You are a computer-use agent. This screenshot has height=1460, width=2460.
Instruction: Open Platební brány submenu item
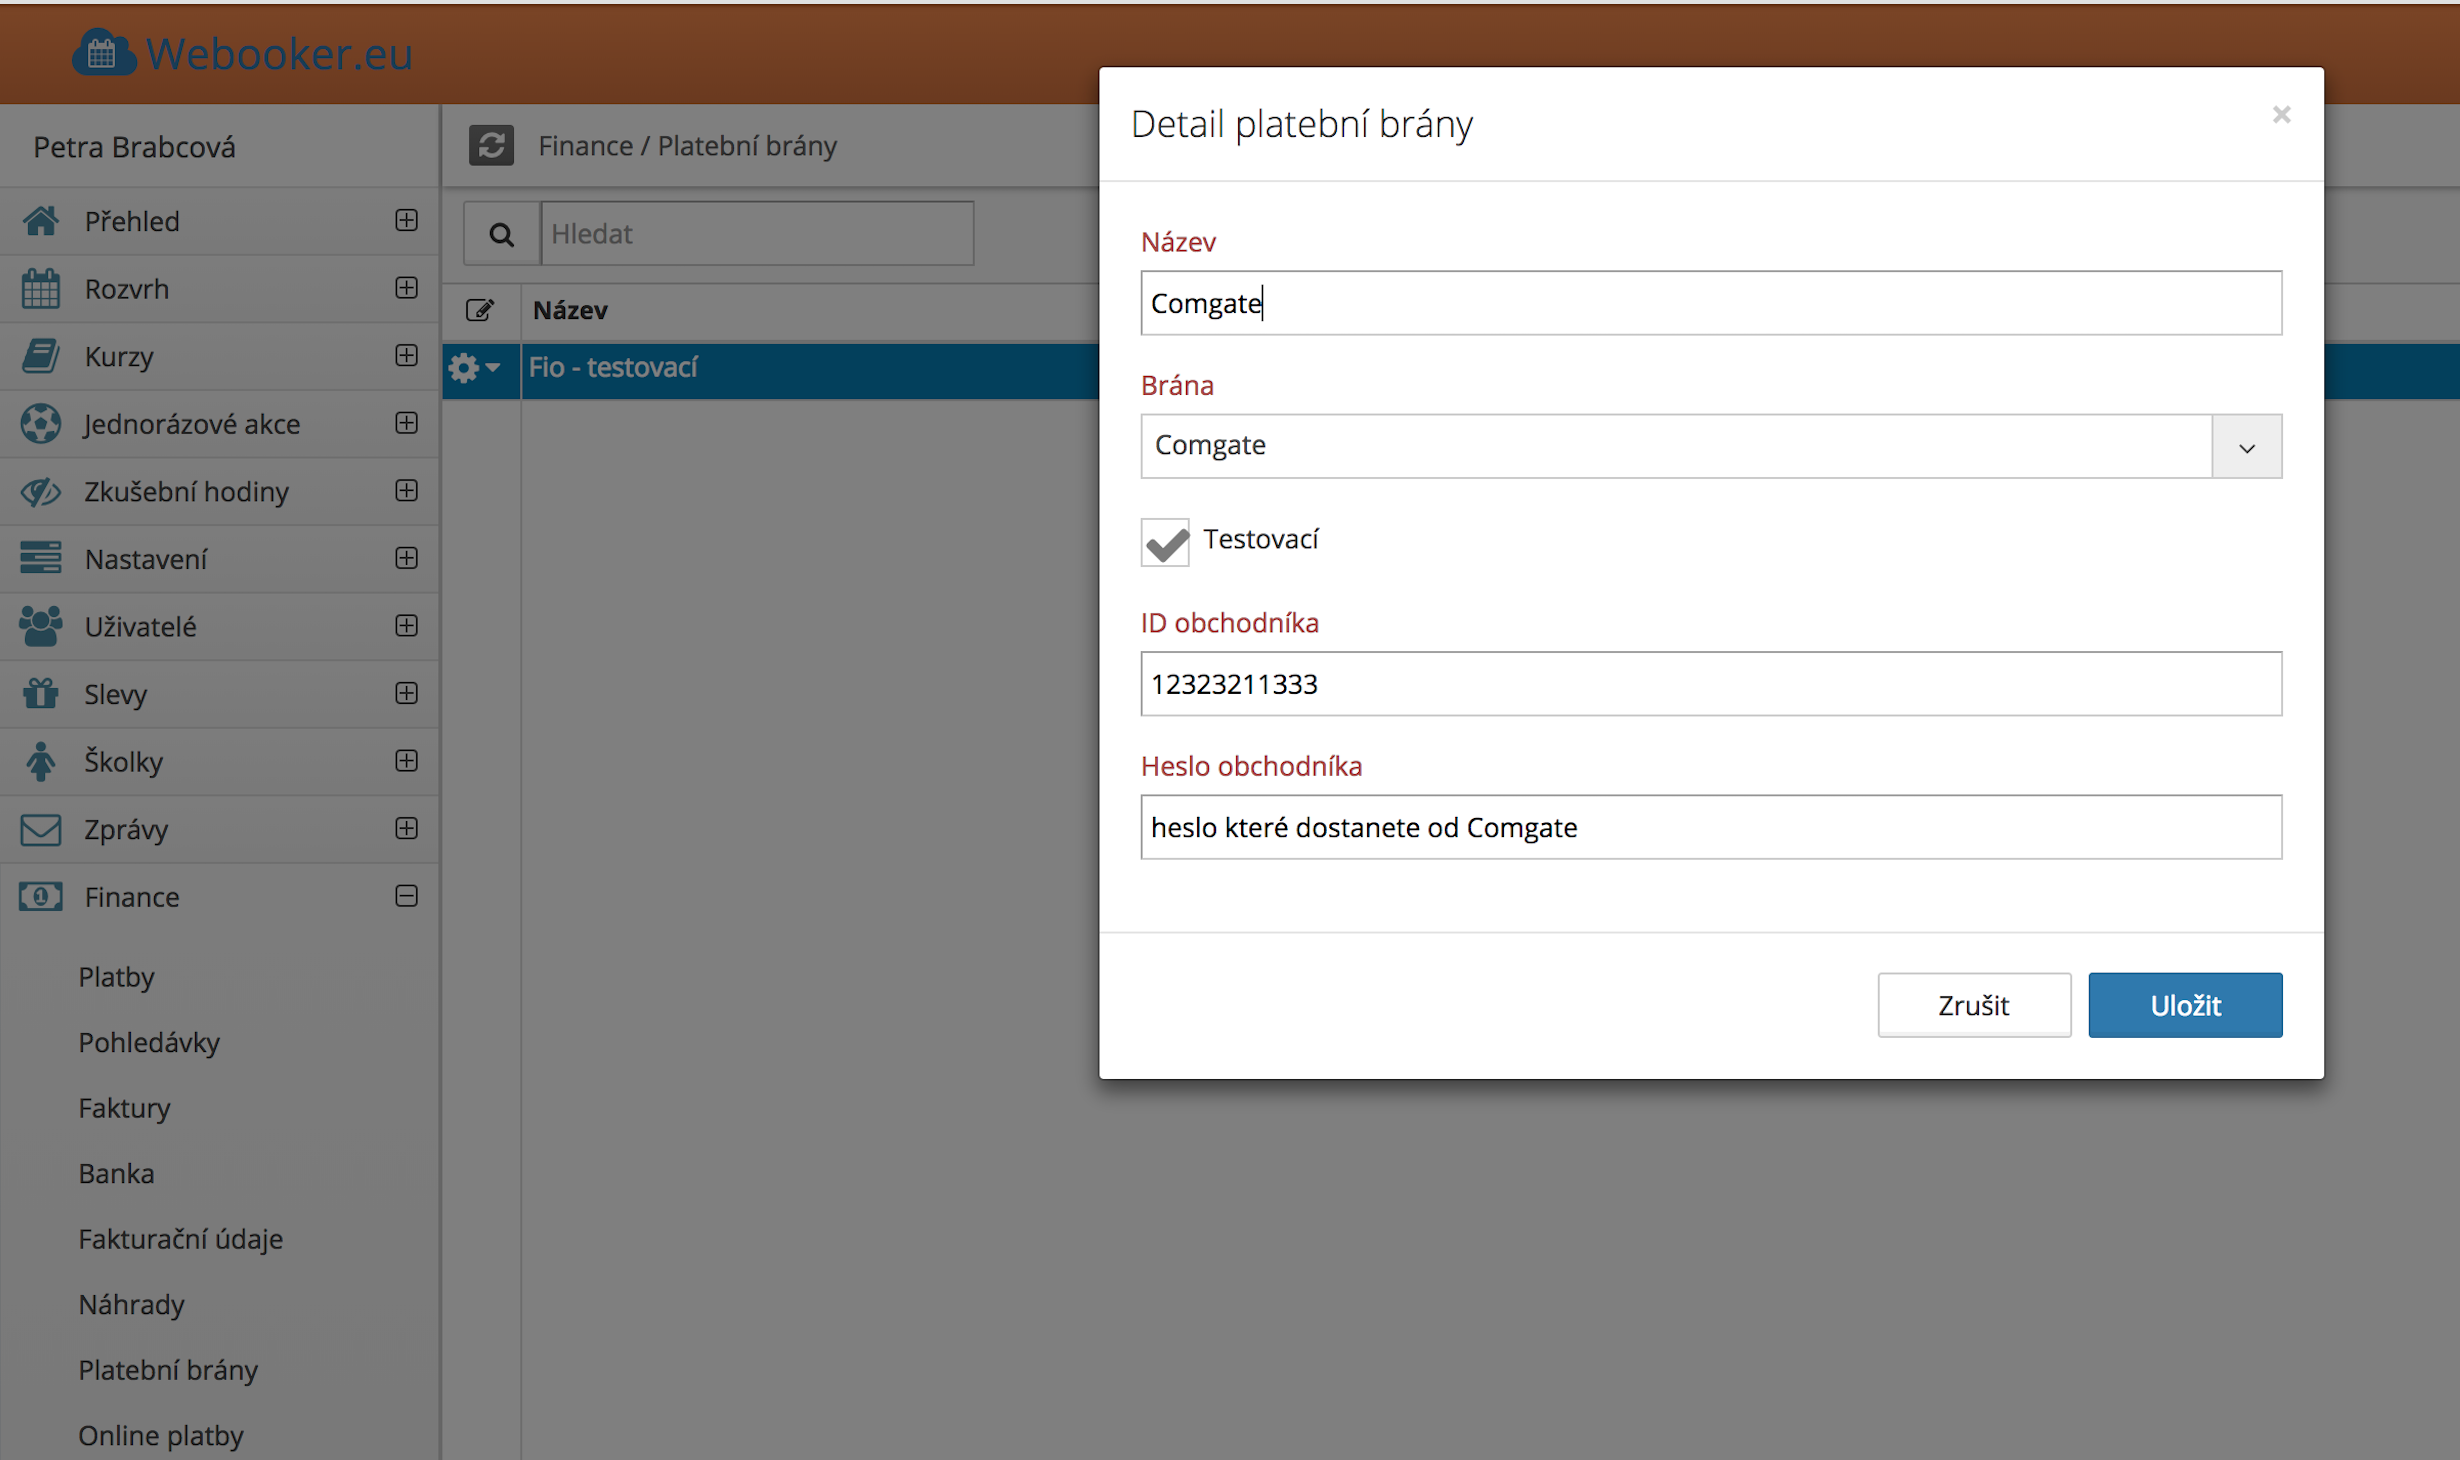click(168, 1370)
